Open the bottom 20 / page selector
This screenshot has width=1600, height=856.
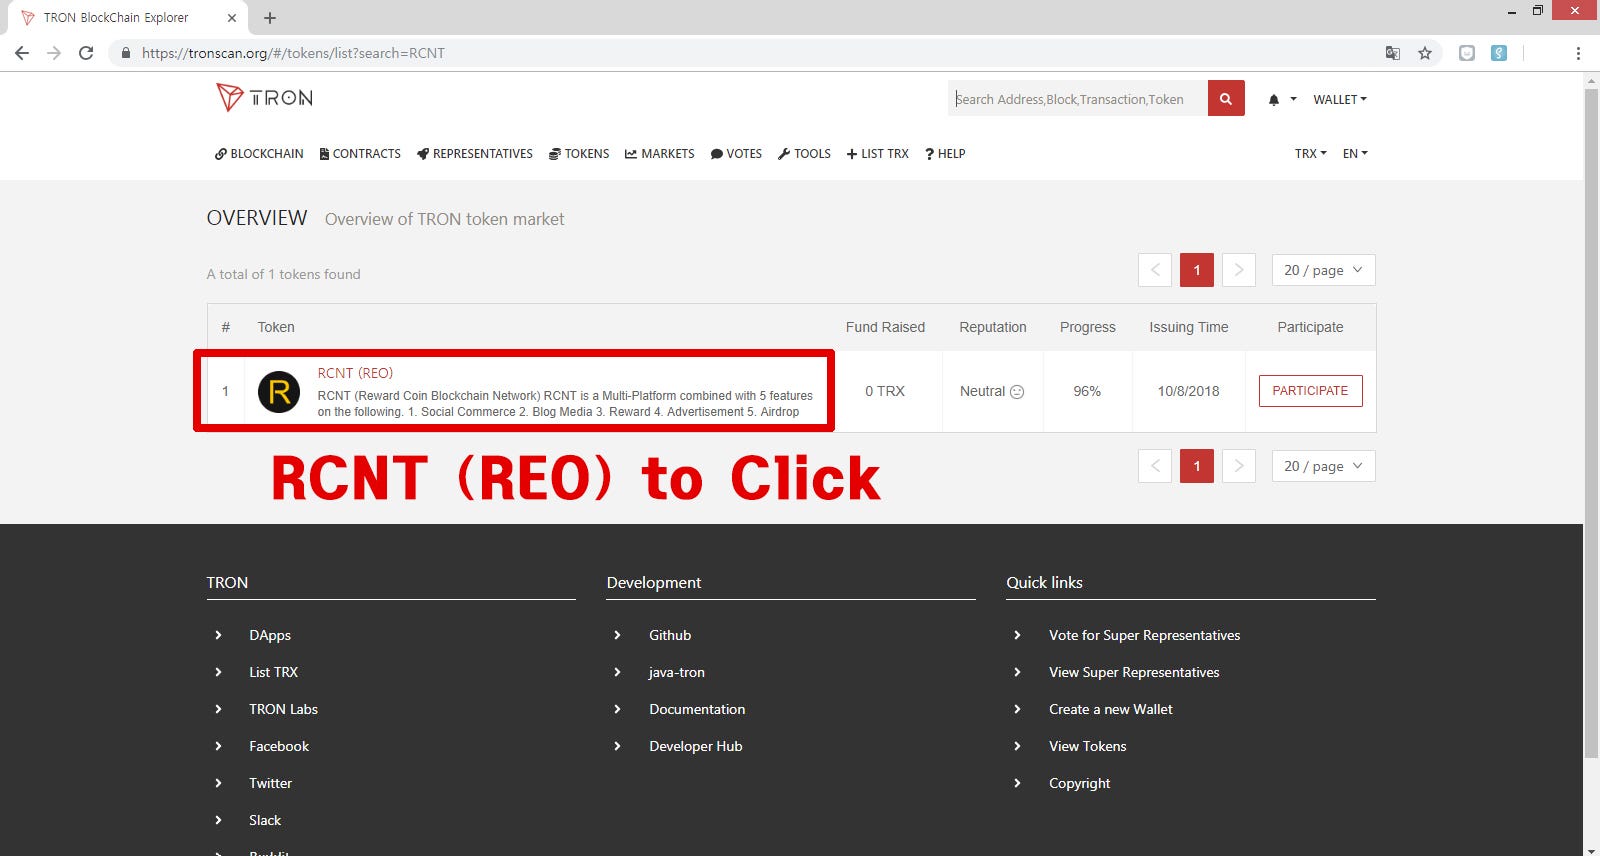tap(1323, 466)
